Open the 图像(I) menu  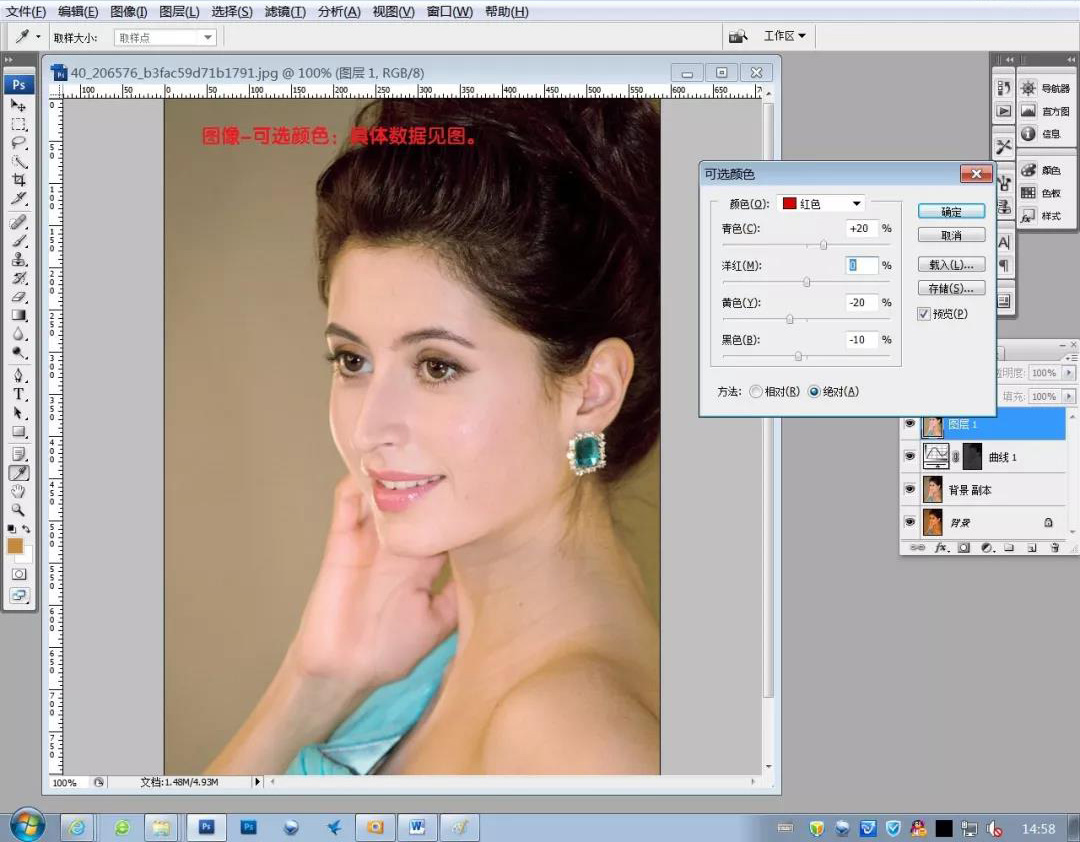pos(128,12)
